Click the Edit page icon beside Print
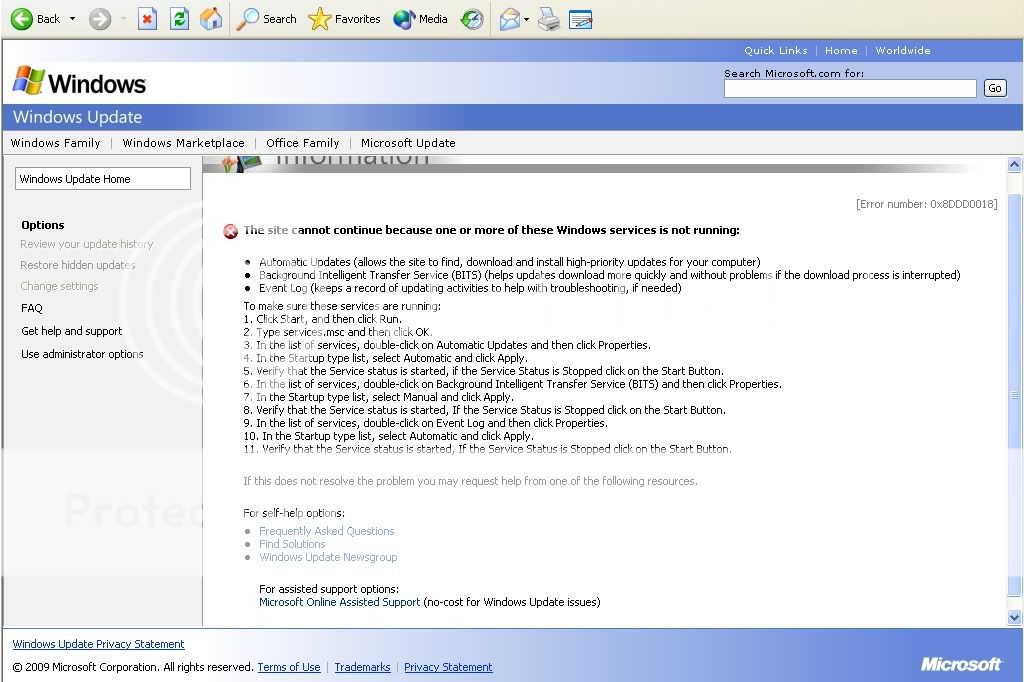 (580, 20)
